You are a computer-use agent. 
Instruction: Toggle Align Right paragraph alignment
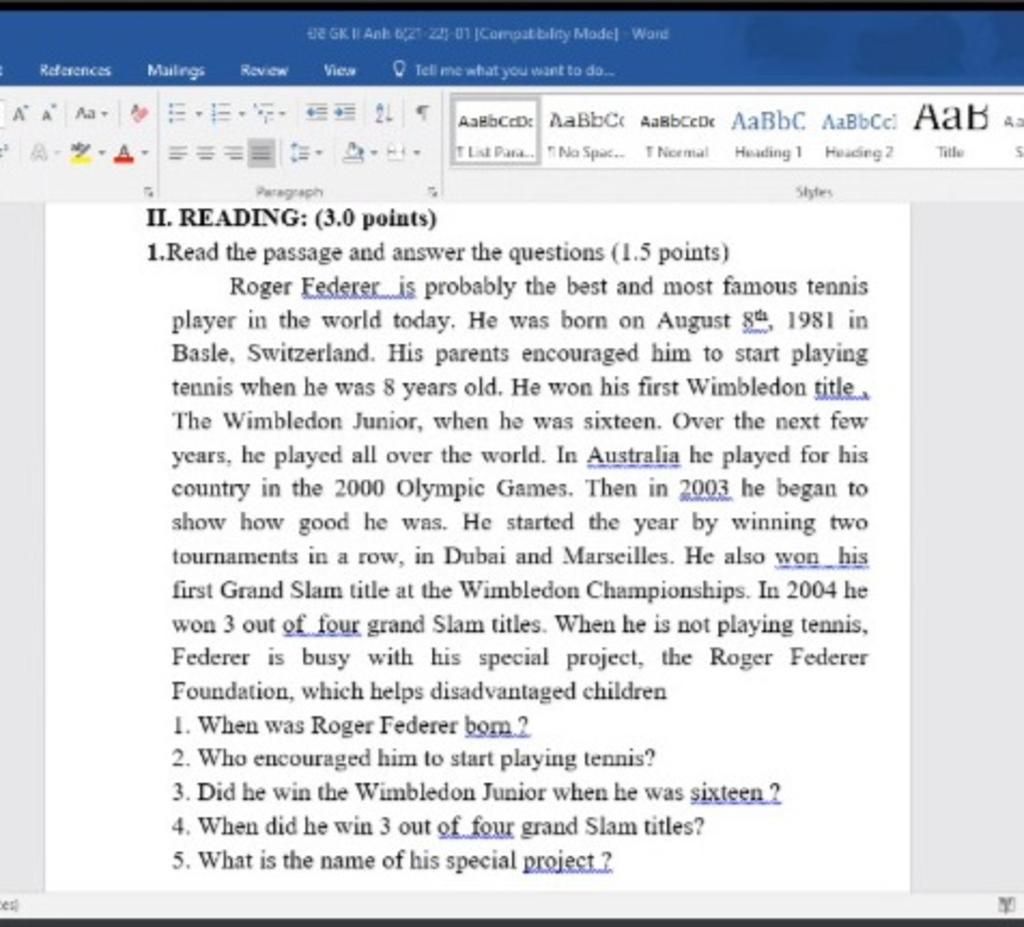[x=233, y=154]
